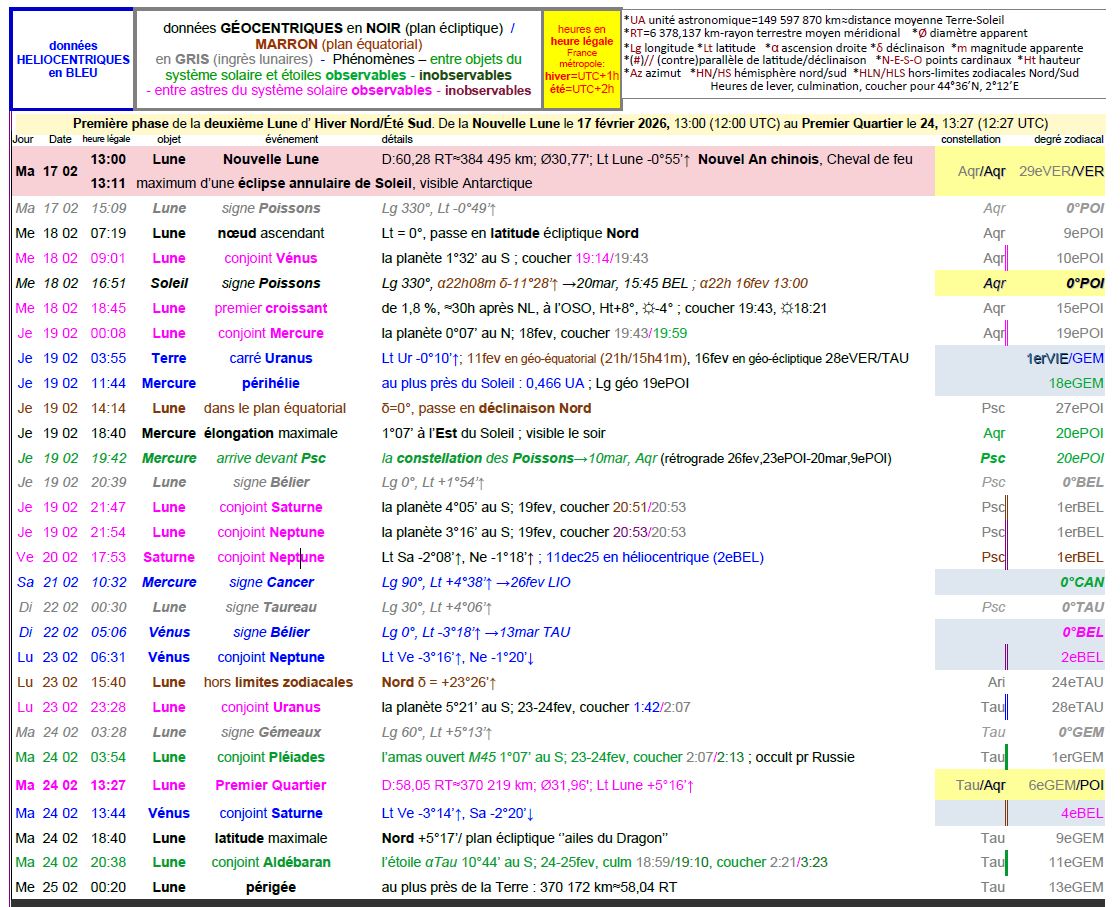Click the yellow 'heures en heure légale' box
The image size is (1120, 907).
click(x=582, y=59)
